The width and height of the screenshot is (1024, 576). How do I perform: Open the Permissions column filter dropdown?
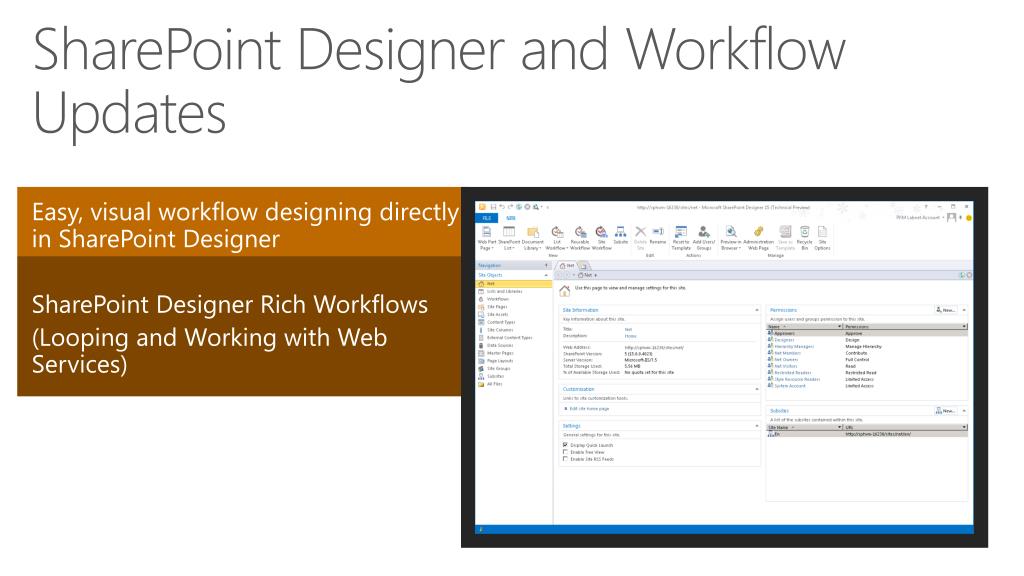pos(964,327)
